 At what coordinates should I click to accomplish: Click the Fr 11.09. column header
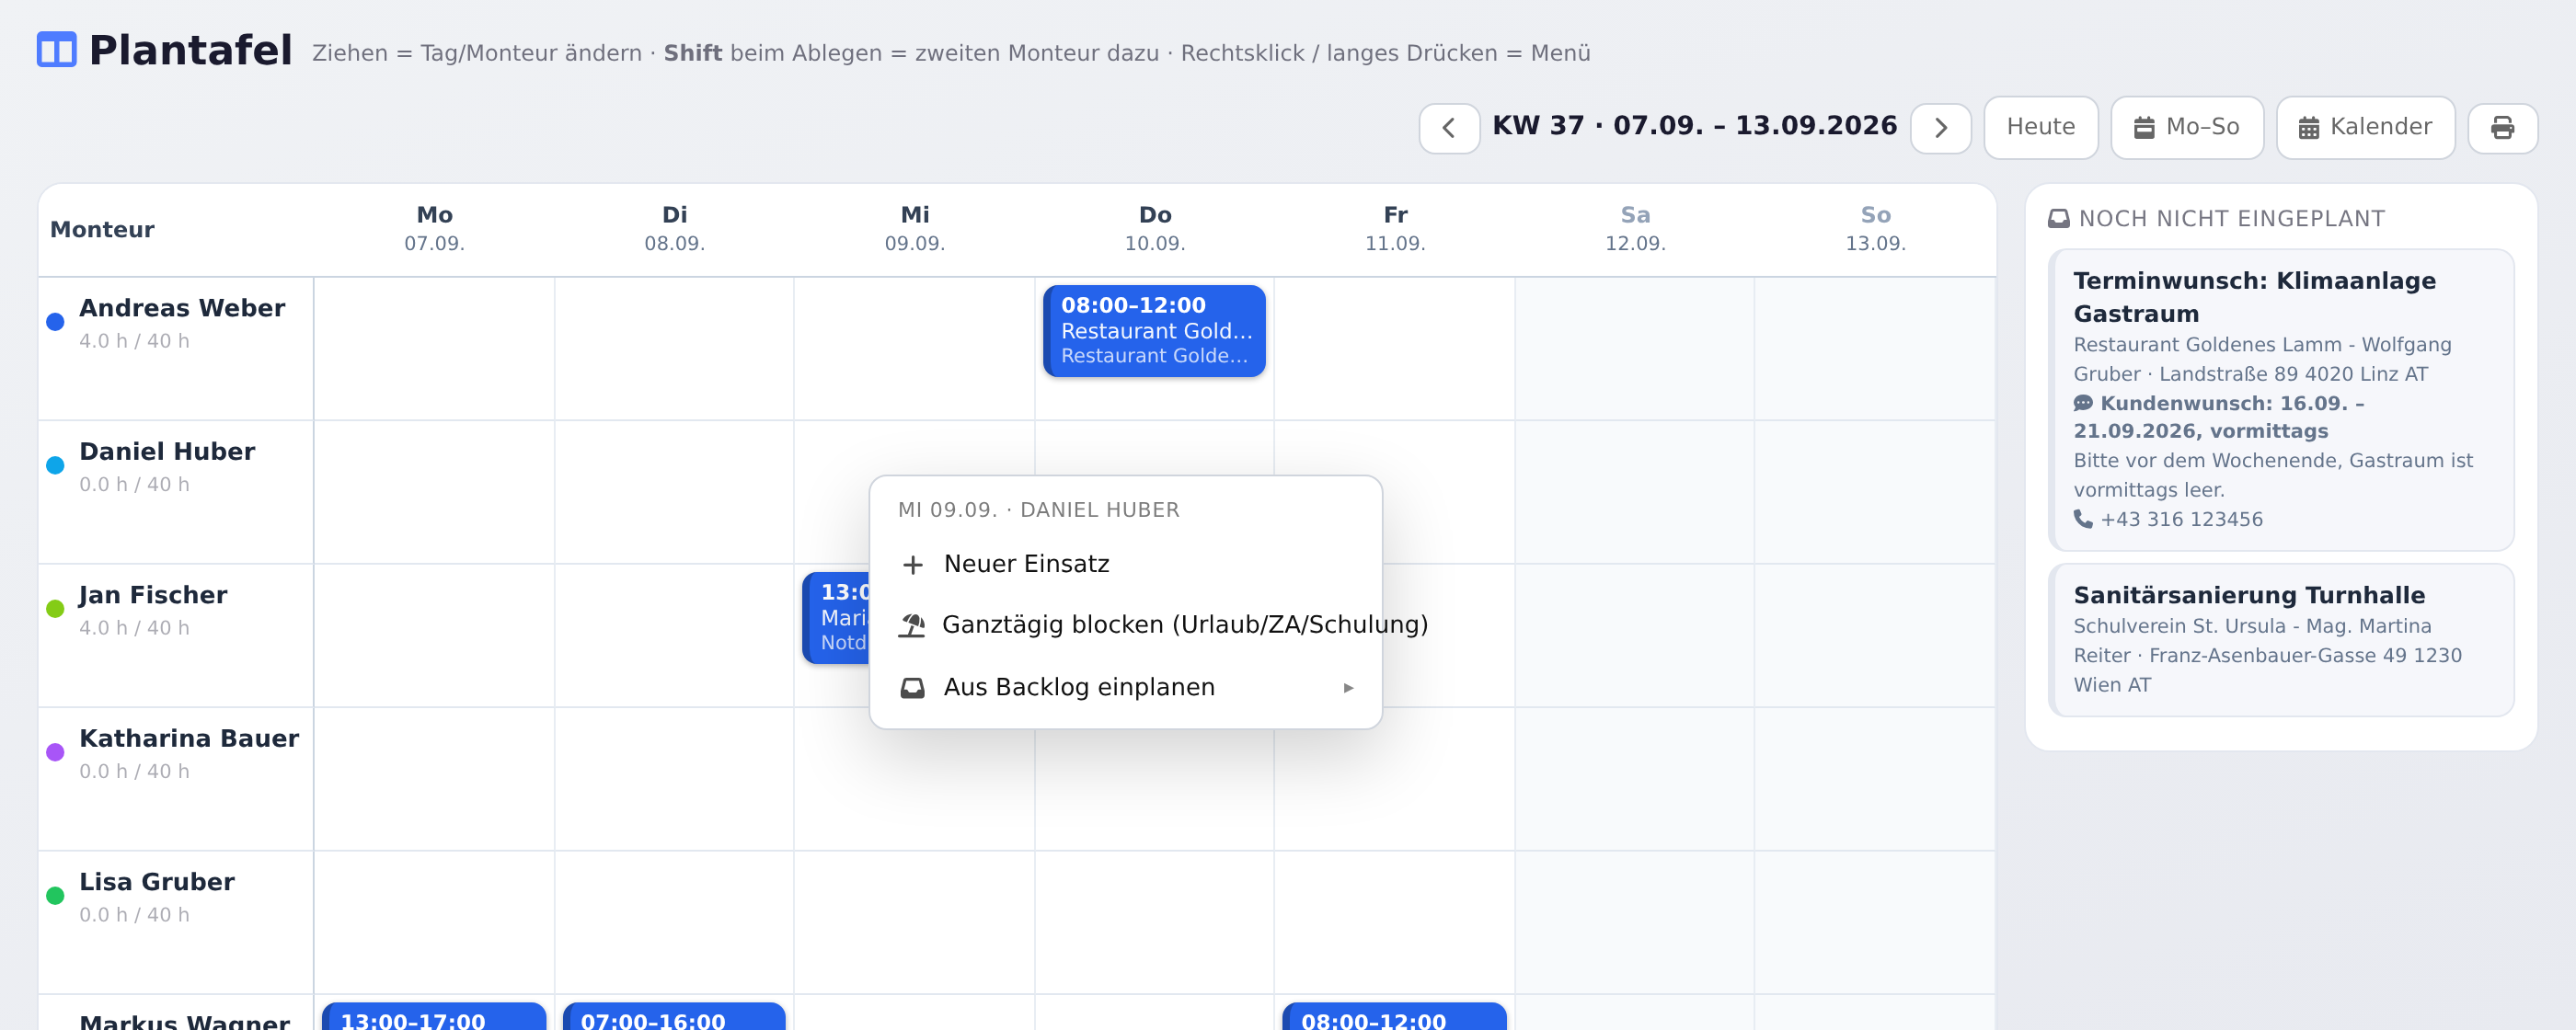pyautogui.click(x=1395, y=229)
